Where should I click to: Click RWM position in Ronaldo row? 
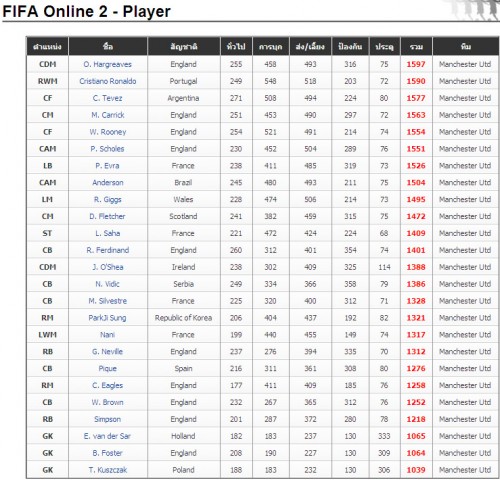tap(48, 81)
